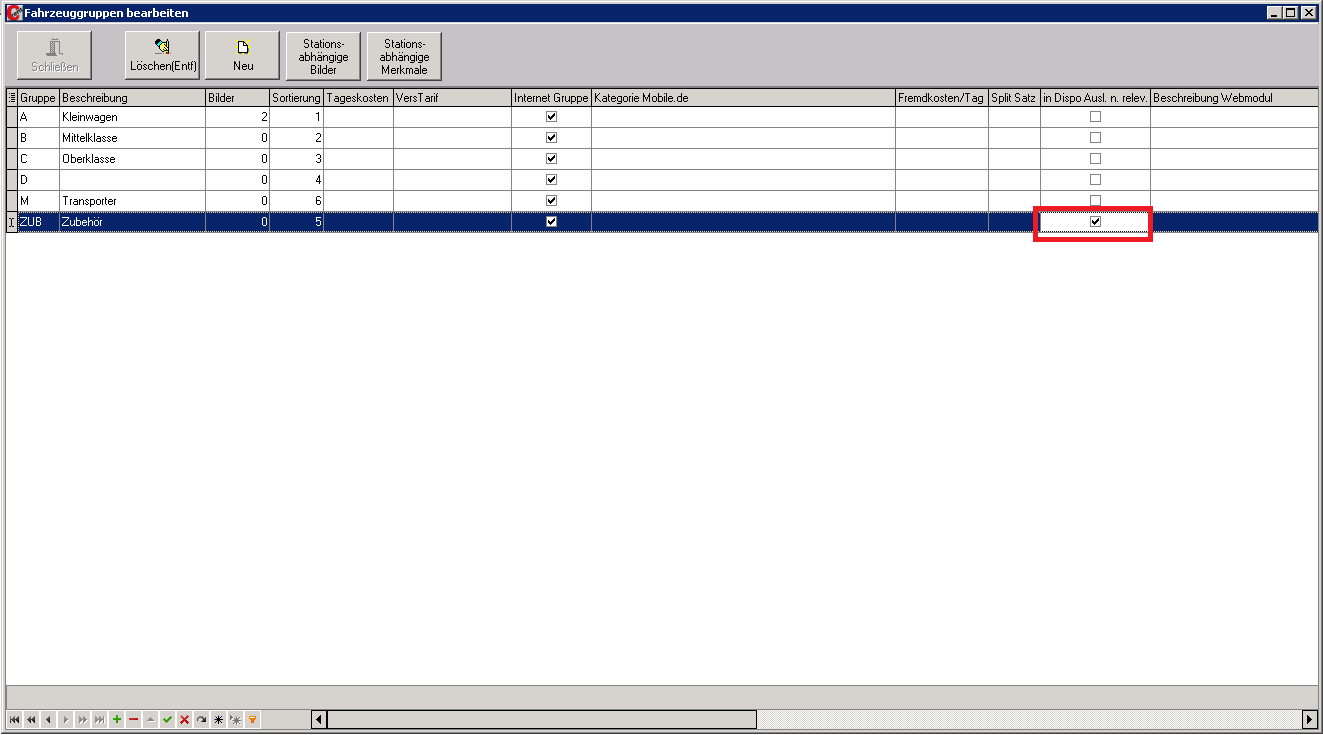Click the VersTarif column header
Screen dimensions: 1323x735
point(452,98)
